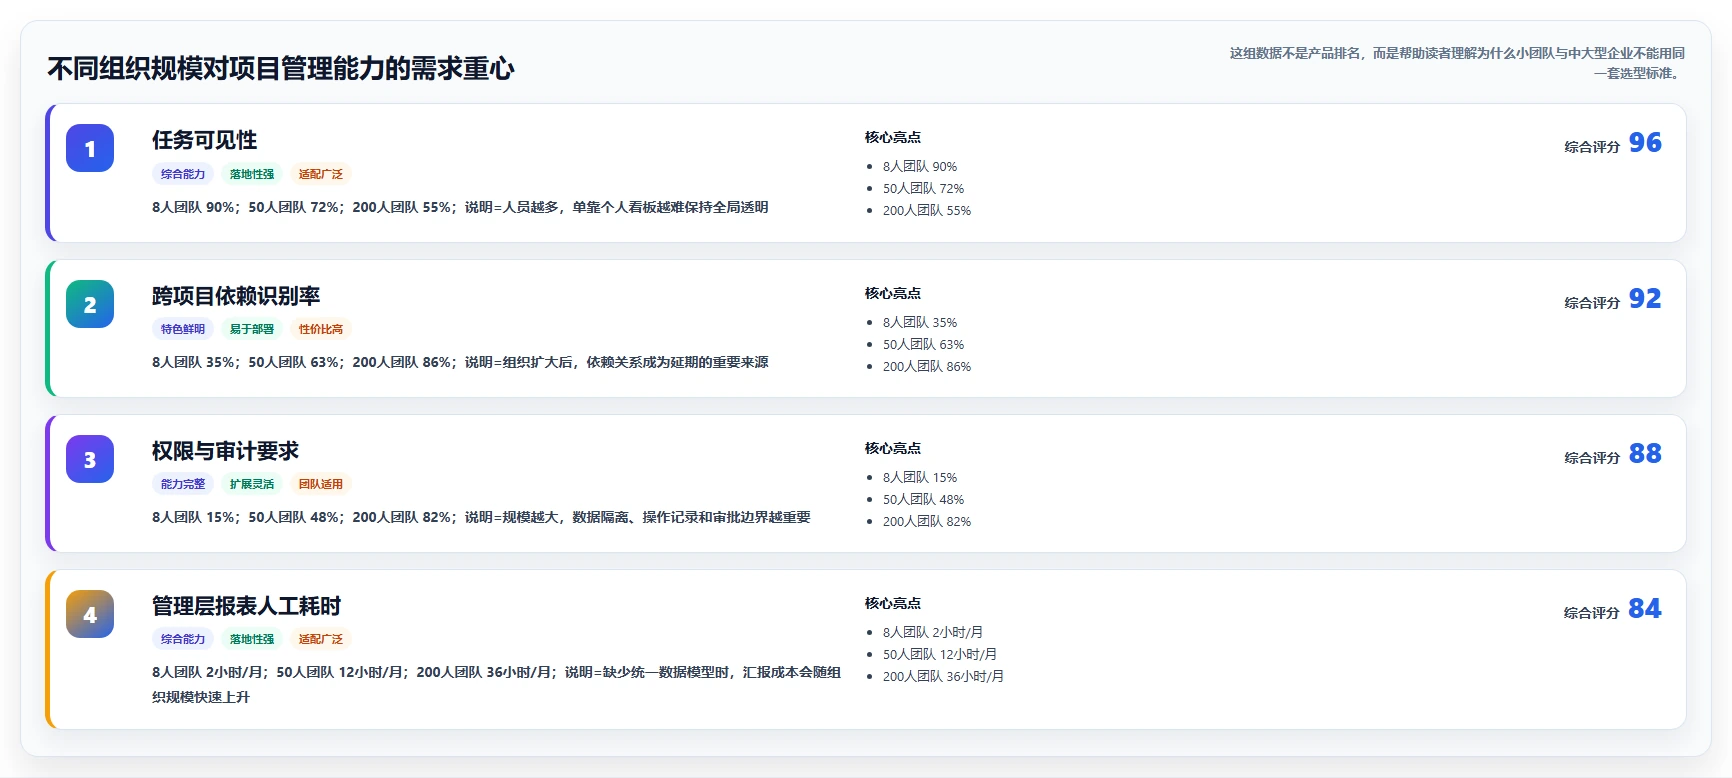
Task: Click 核心亮点 heading in 任务可见性 card
Action: (893, 138)
